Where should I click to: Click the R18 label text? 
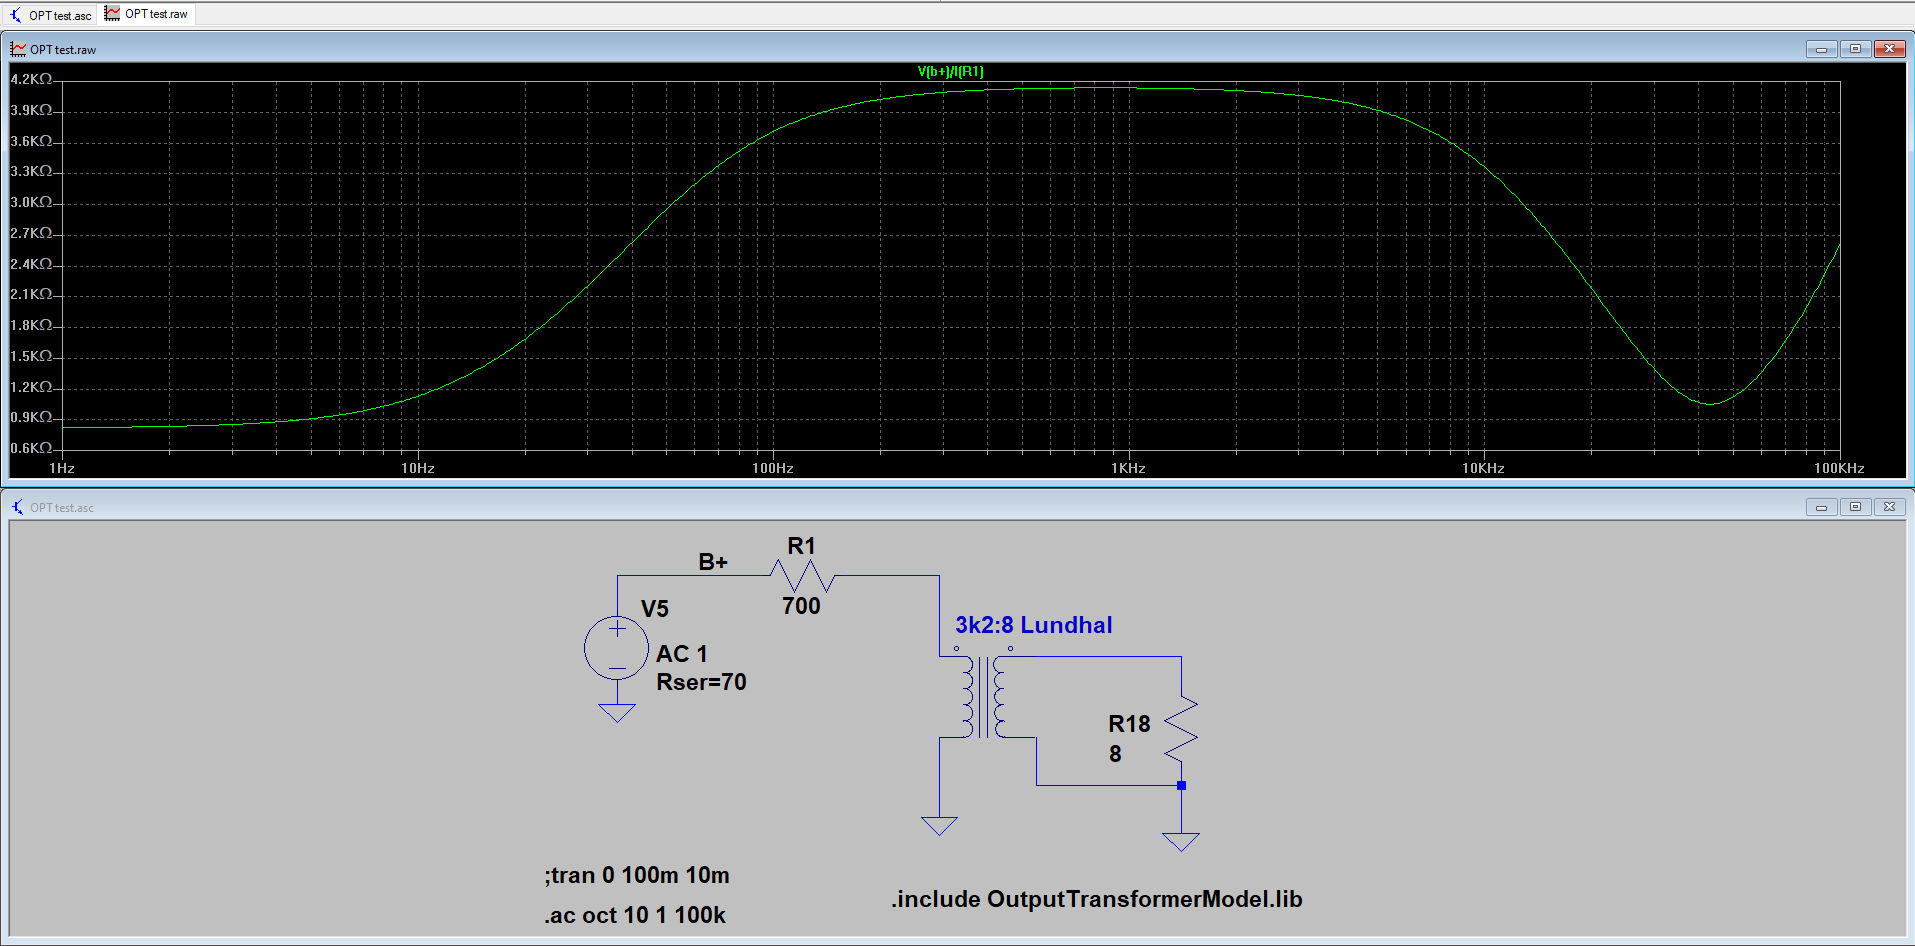pos(1129,724)
